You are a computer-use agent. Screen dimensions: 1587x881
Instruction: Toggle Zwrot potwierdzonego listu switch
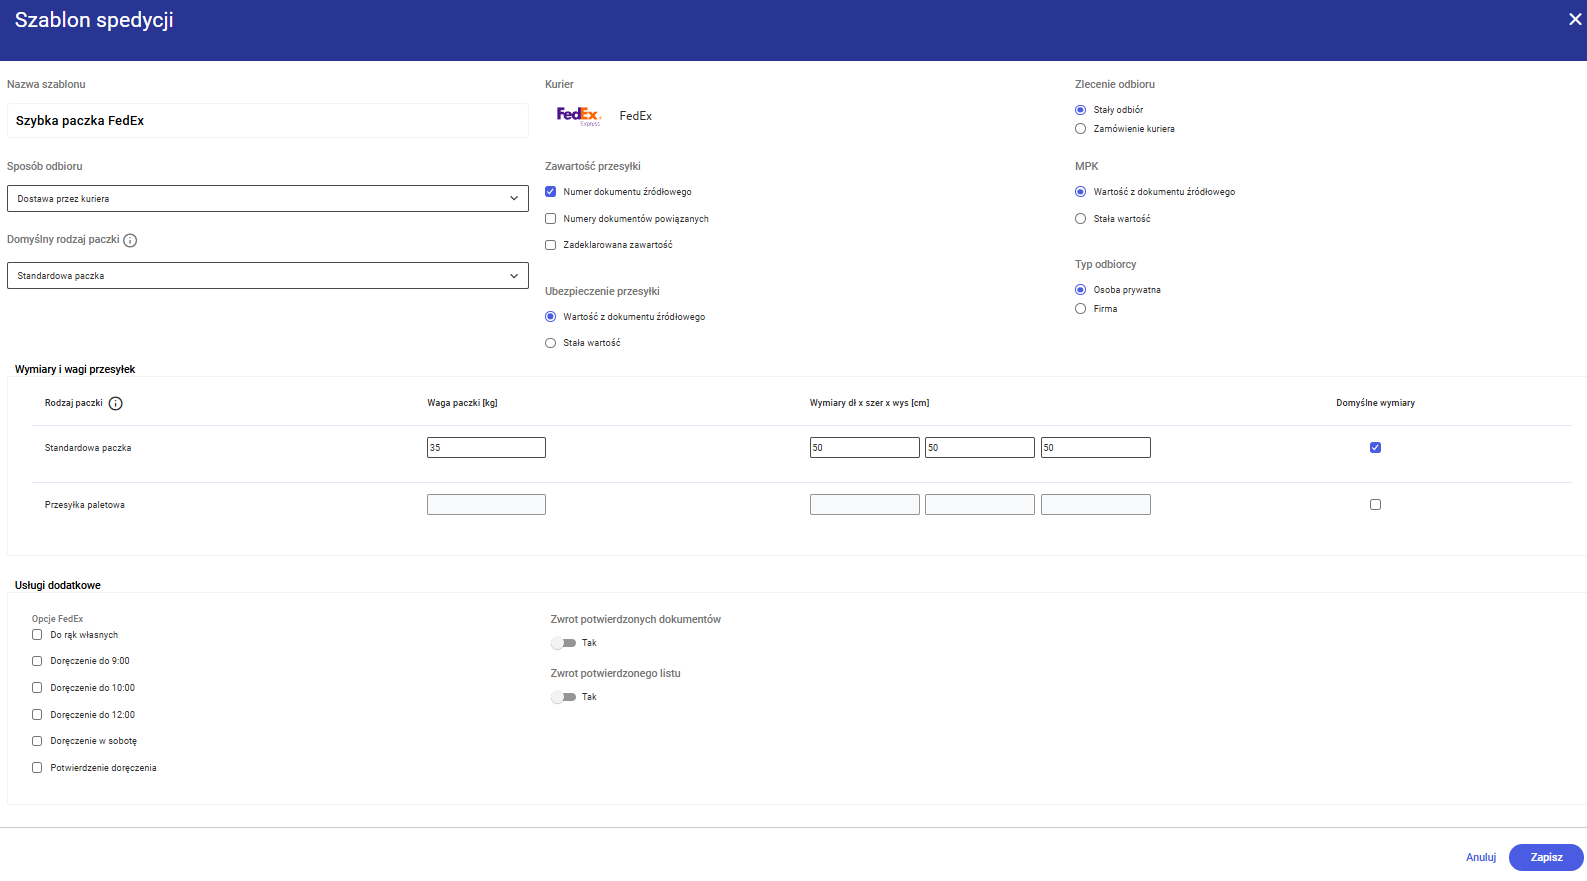pos(563,697)
